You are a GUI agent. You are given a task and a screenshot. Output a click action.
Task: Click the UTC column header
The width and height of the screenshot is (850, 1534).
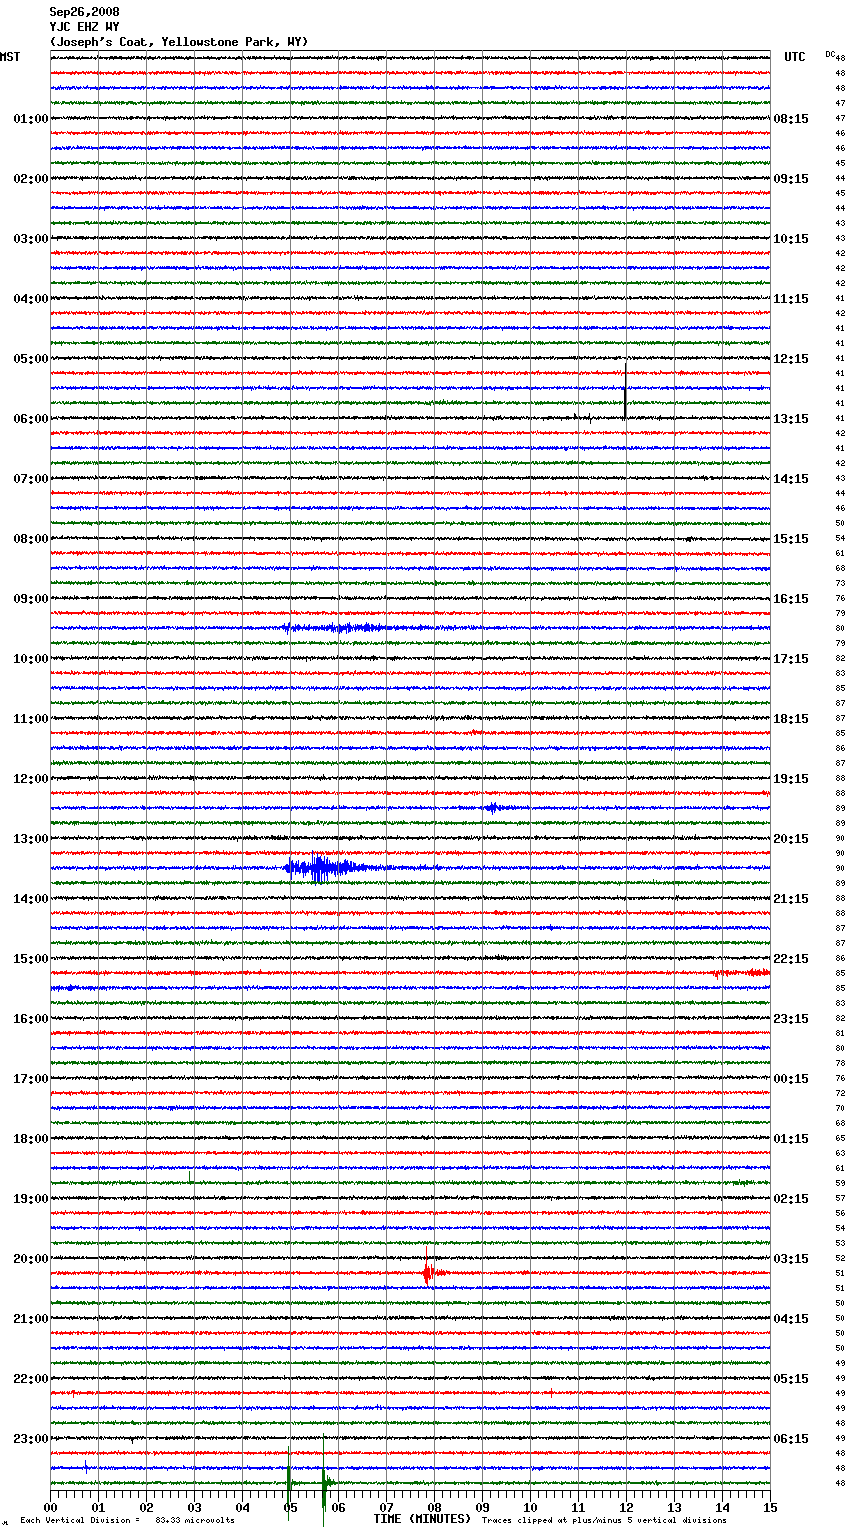coord(795,57)
